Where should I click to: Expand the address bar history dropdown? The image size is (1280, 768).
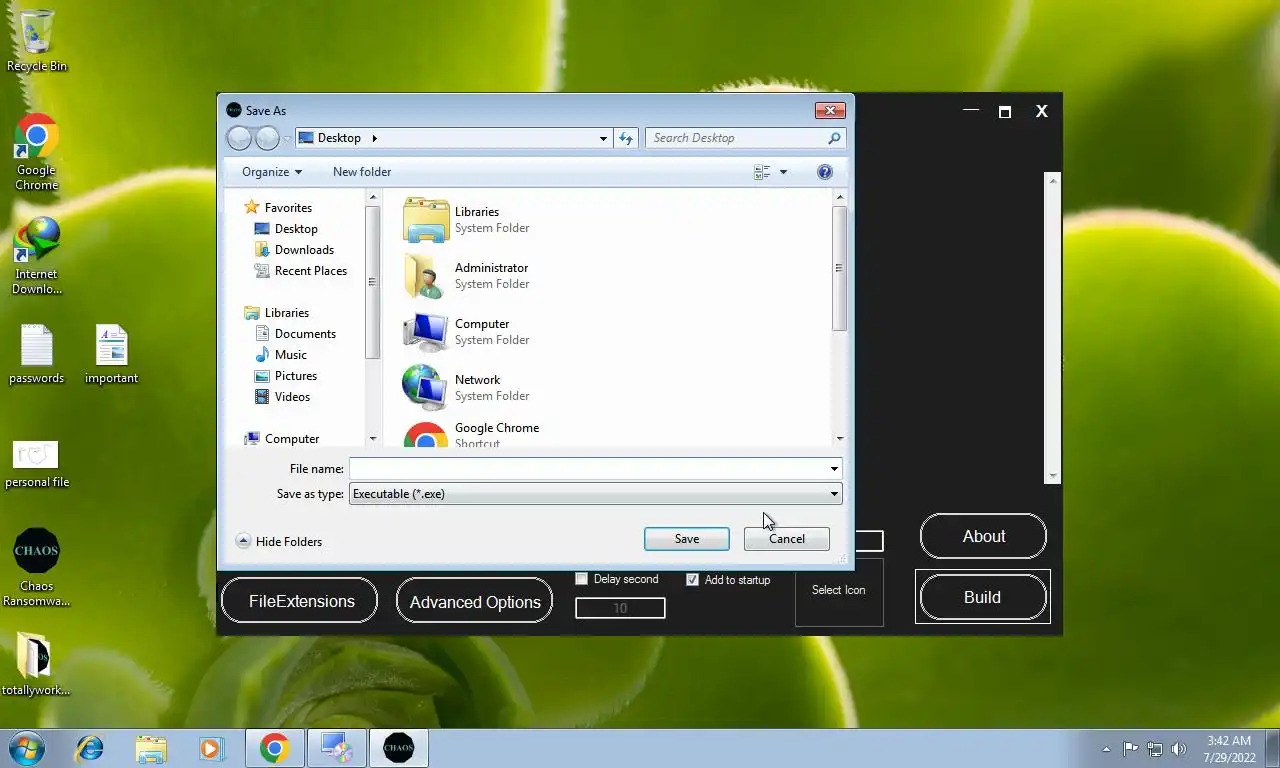pos(603,138)
